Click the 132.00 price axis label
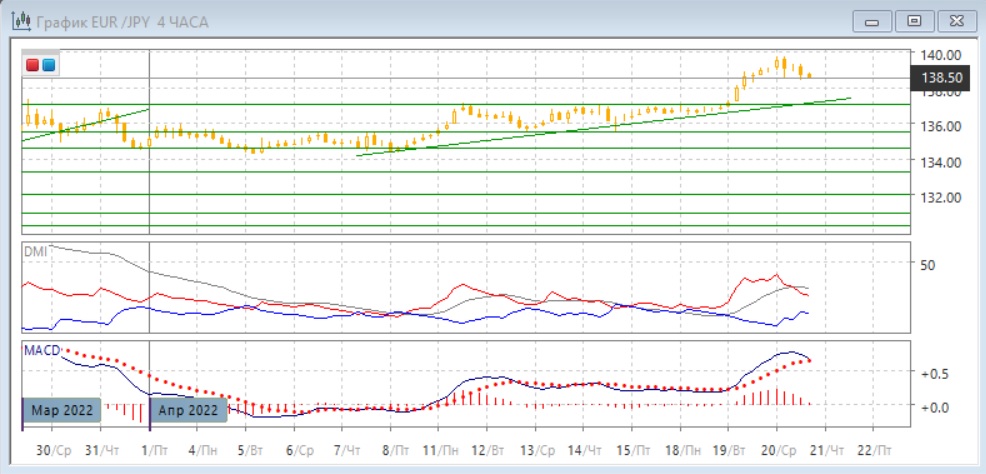 tap(941, 197)
